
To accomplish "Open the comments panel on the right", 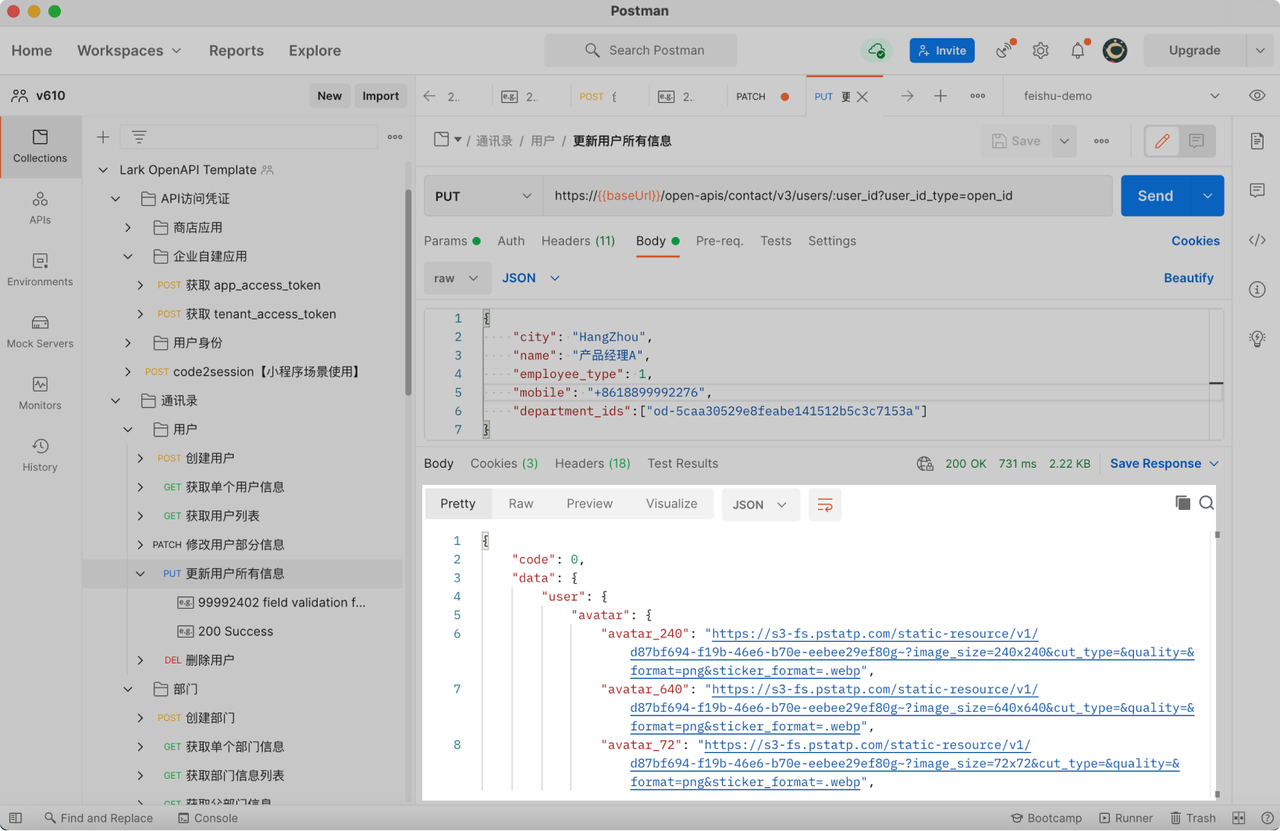I will (x=1257, y=191).
